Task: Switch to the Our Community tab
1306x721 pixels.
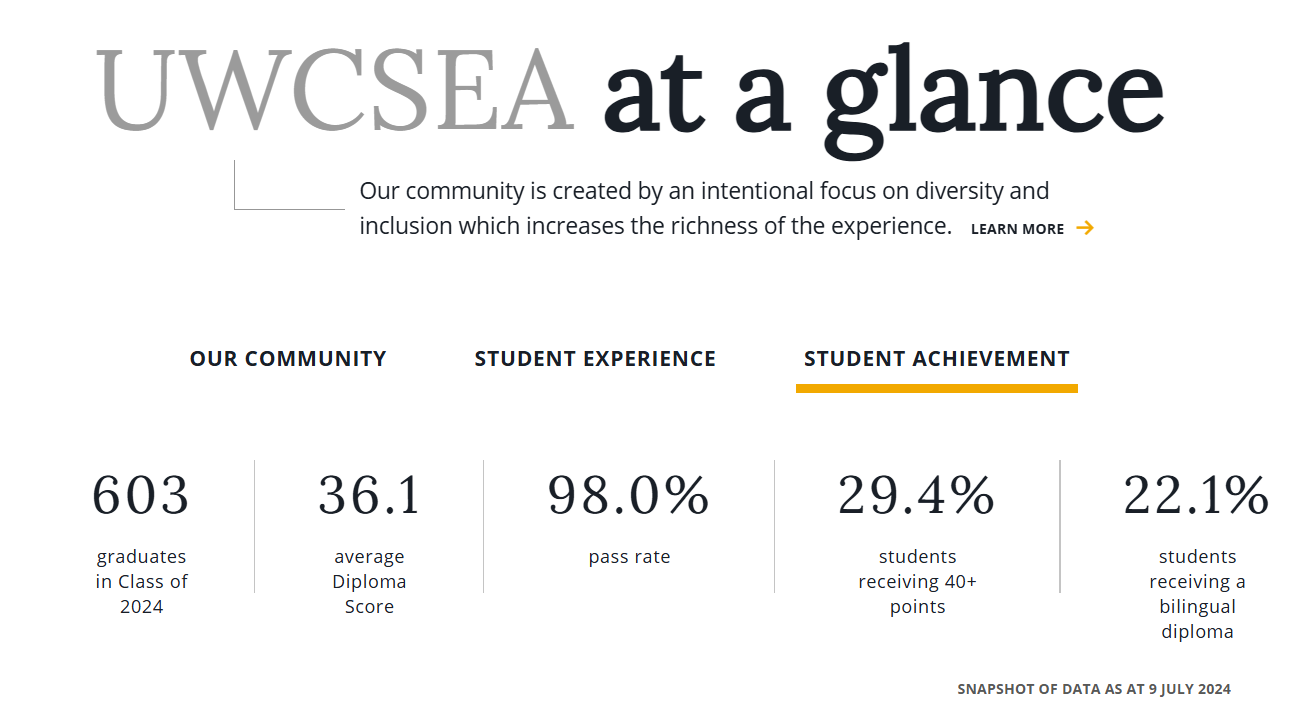Action: click(288, 359)
